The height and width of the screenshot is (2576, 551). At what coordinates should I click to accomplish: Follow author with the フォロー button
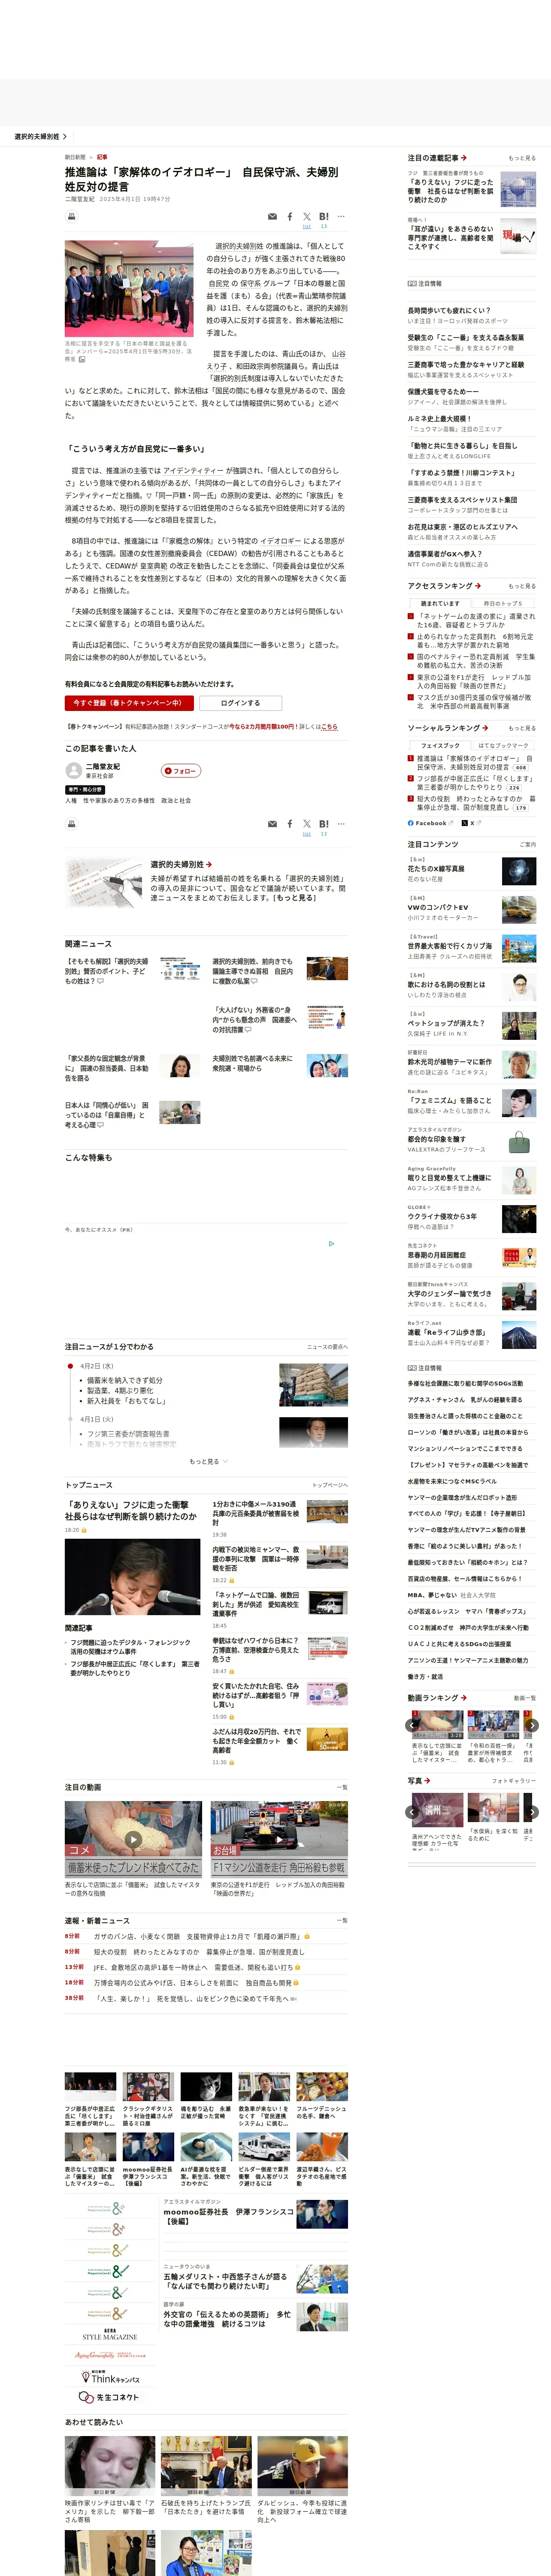(181, 771)
